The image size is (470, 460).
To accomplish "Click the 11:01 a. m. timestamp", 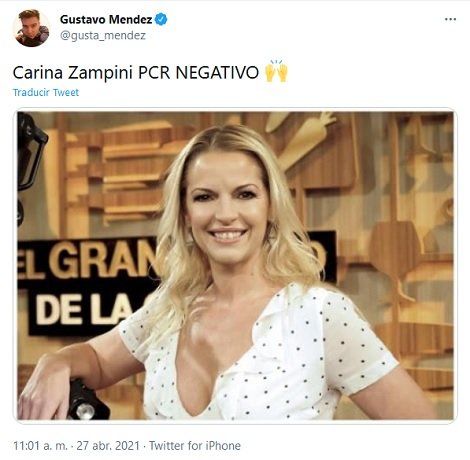I will (x=40, y=446).
